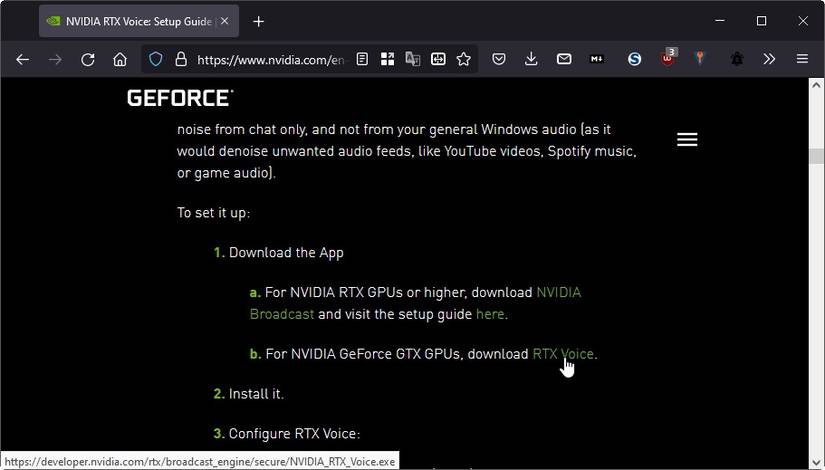
Task: Click the GeForce logo
Action: tap(180, 98)
